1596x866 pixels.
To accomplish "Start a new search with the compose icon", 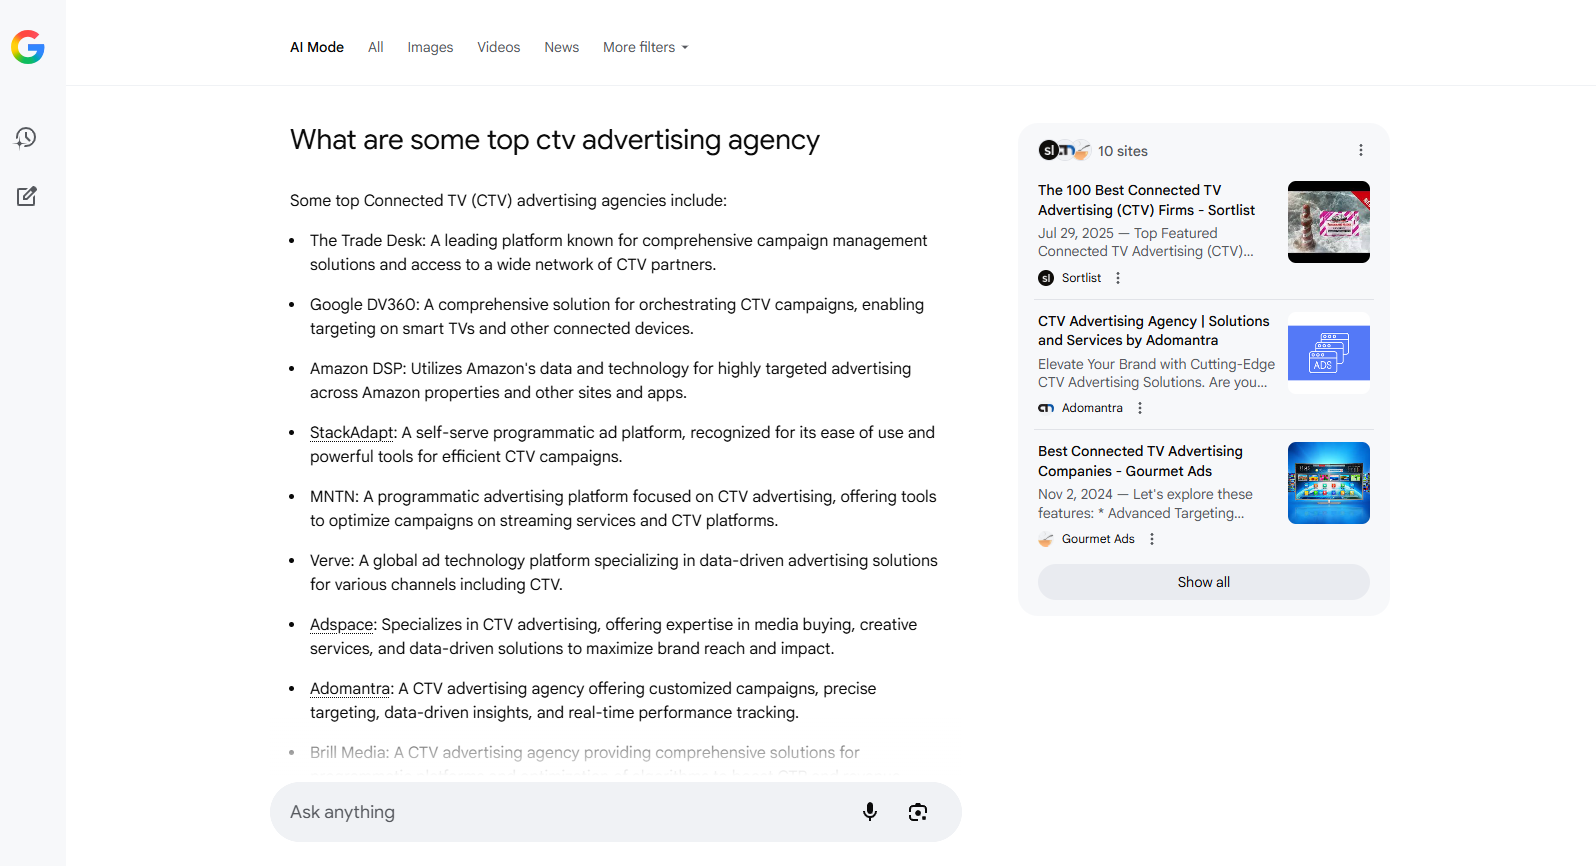I will click(x=27, y=196).
